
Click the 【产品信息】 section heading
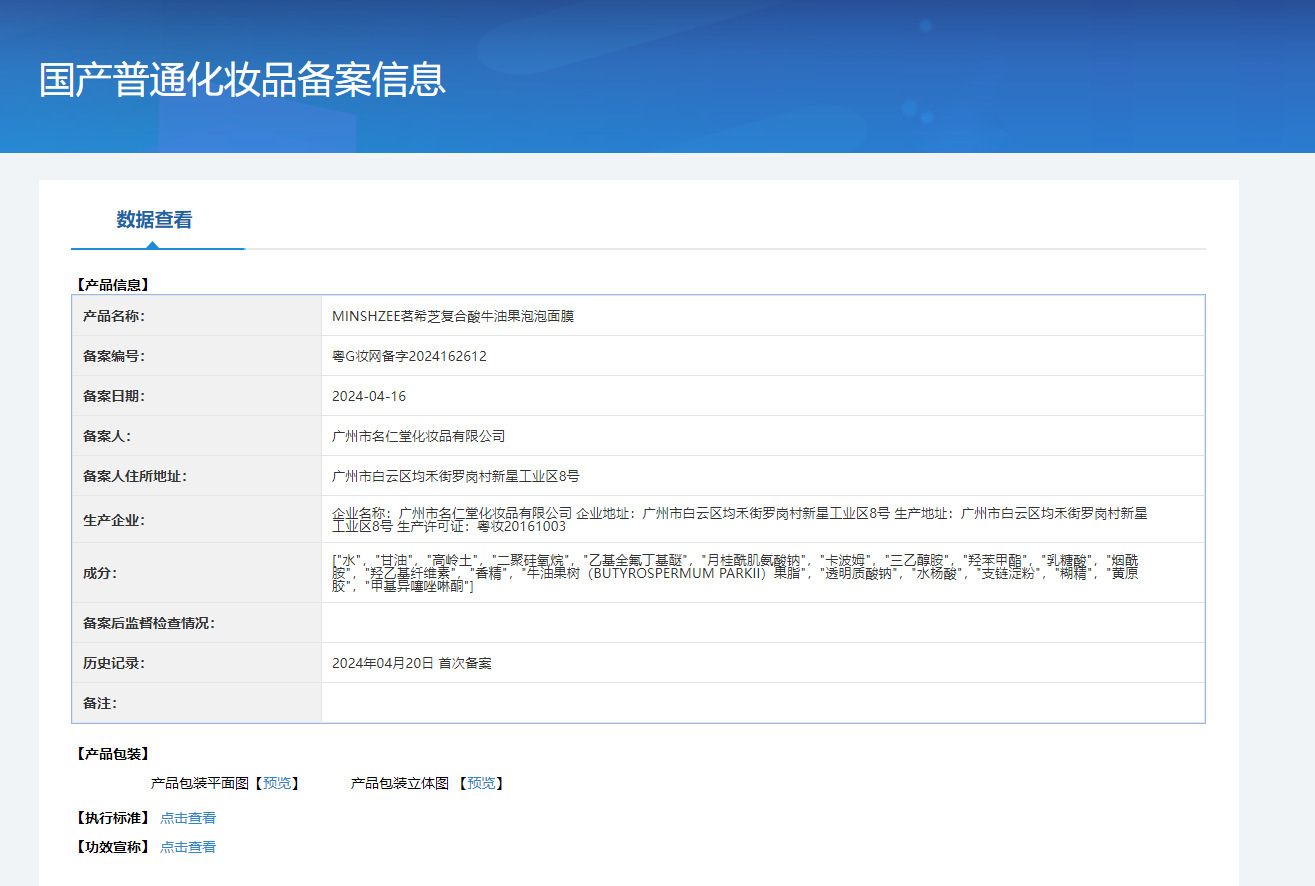(112, 285)
